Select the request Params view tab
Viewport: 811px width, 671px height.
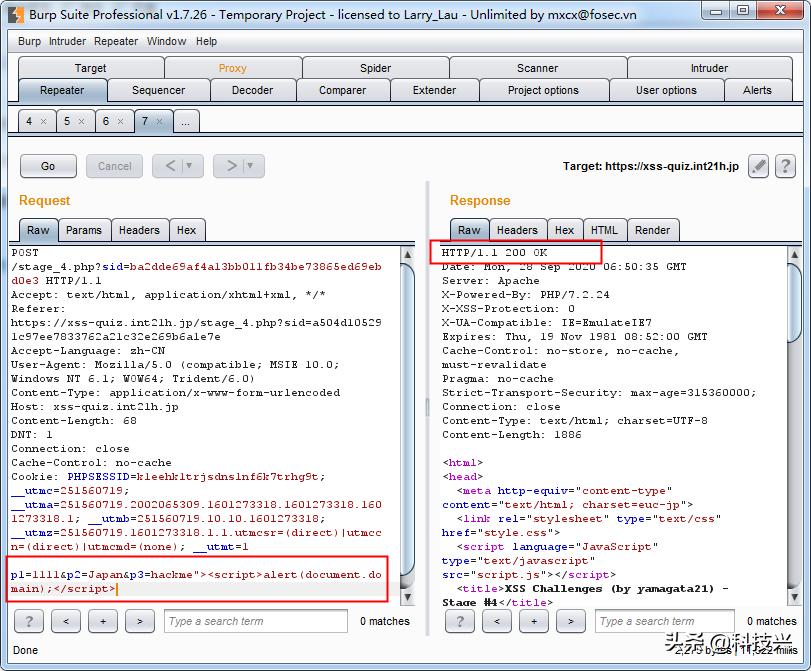coord(84,230)
